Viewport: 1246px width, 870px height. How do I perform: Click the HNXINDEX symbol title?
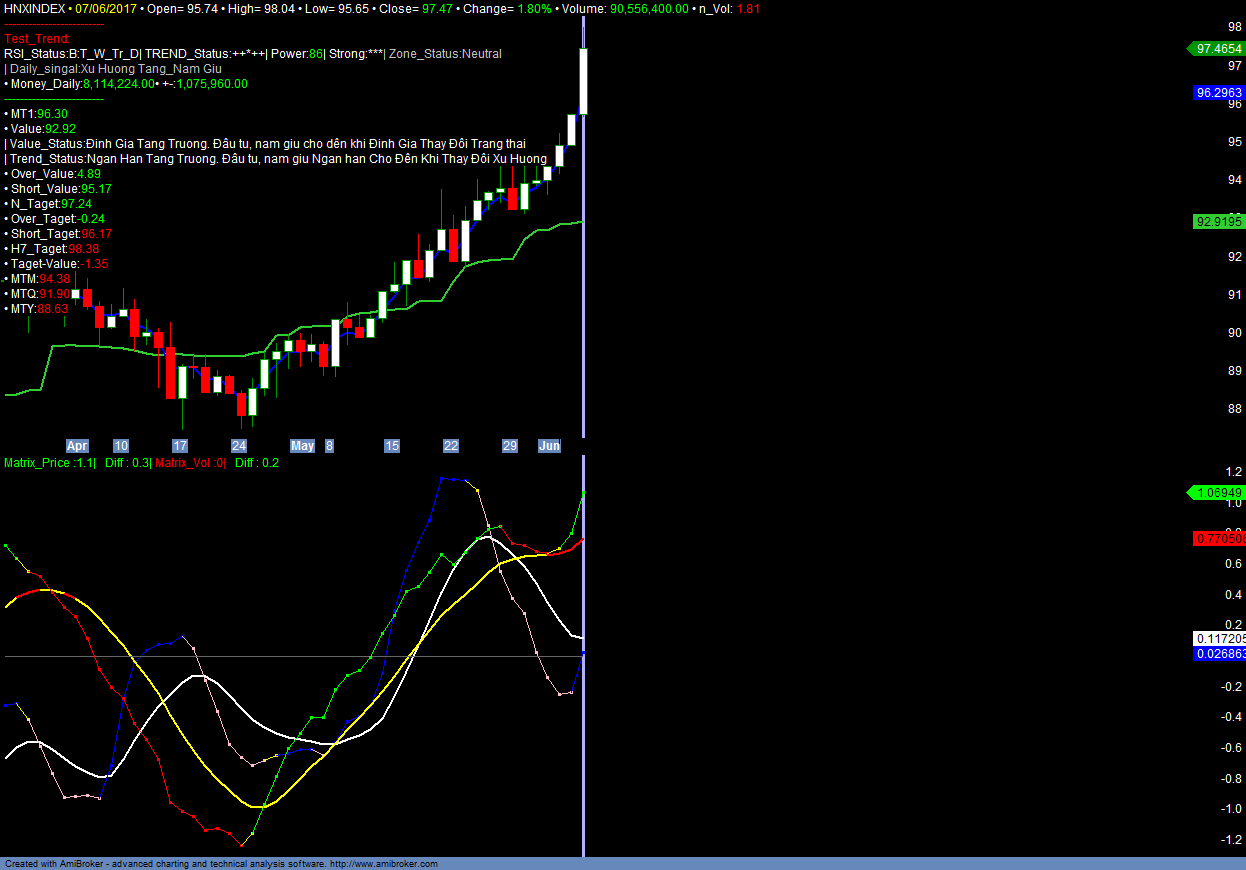[x=35, y=8]
